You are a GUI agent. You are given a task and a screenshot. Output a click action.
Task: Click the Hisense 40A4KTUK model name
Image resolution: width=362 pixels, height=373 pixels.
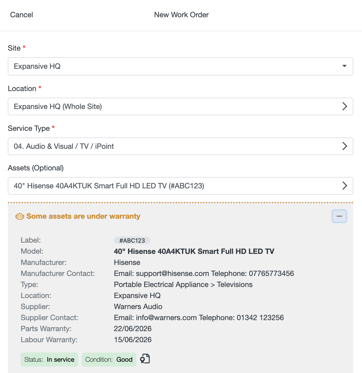pos(194,251)
